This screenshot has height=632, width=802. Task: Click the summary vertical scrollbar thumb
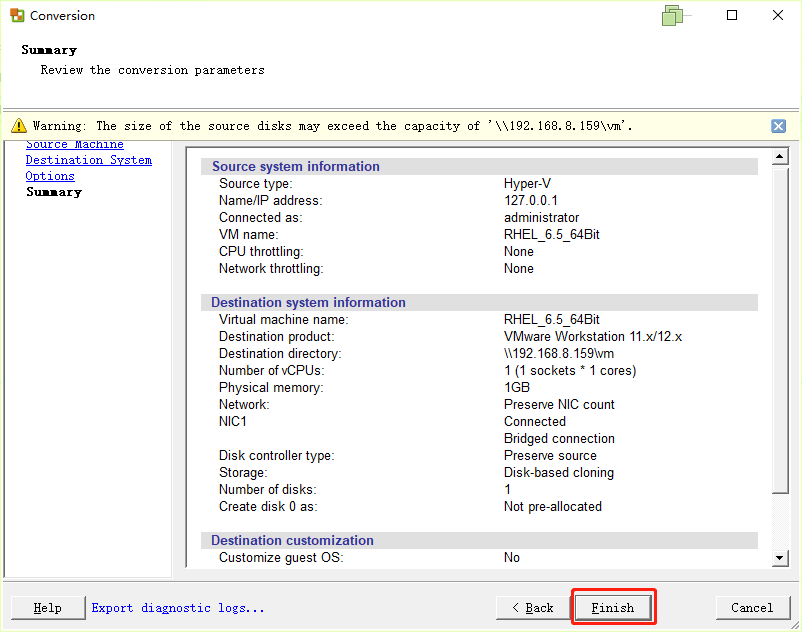coord(780,331)
